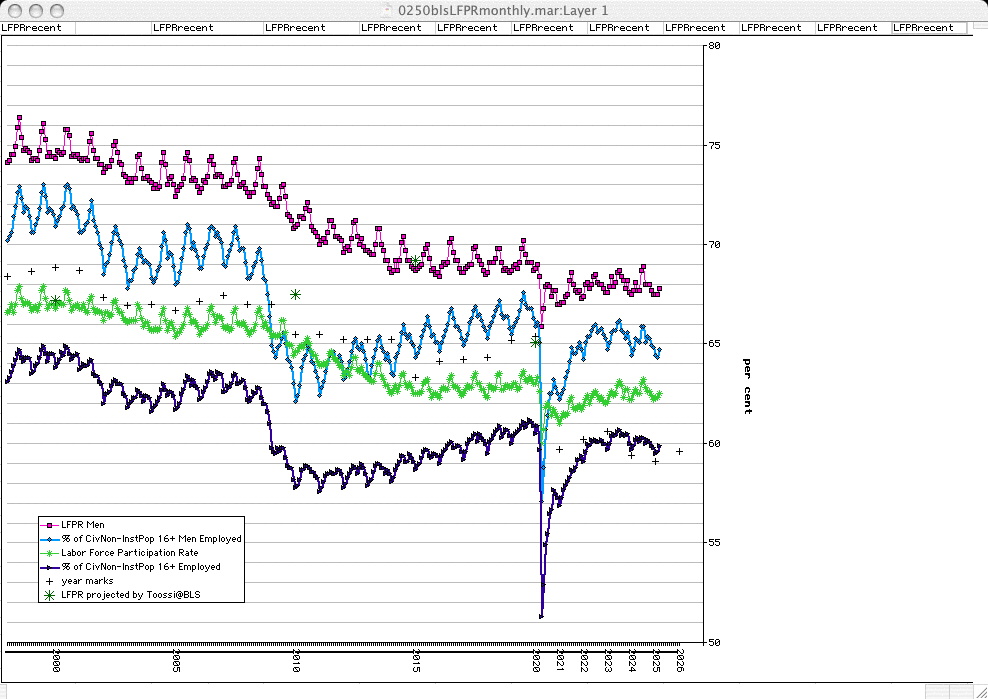This screenshot has height=699, width=988.
Task: Click the 2020 year label on the horizontal axis
Action: click(x=536, y=661)
